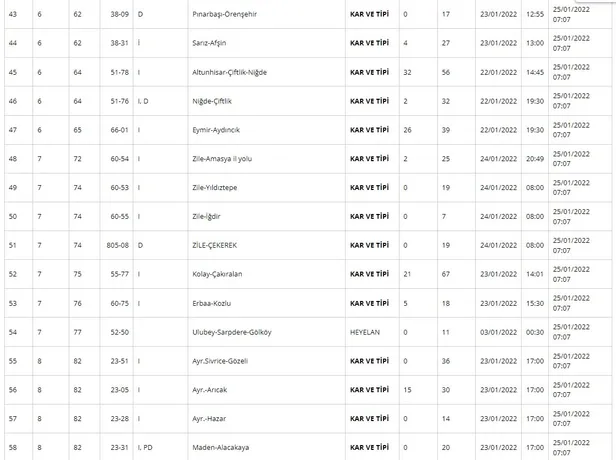The width and height of the screenshot is (616, 460).
Task: Click row number 58 cell
Action: tap(14, 447)
